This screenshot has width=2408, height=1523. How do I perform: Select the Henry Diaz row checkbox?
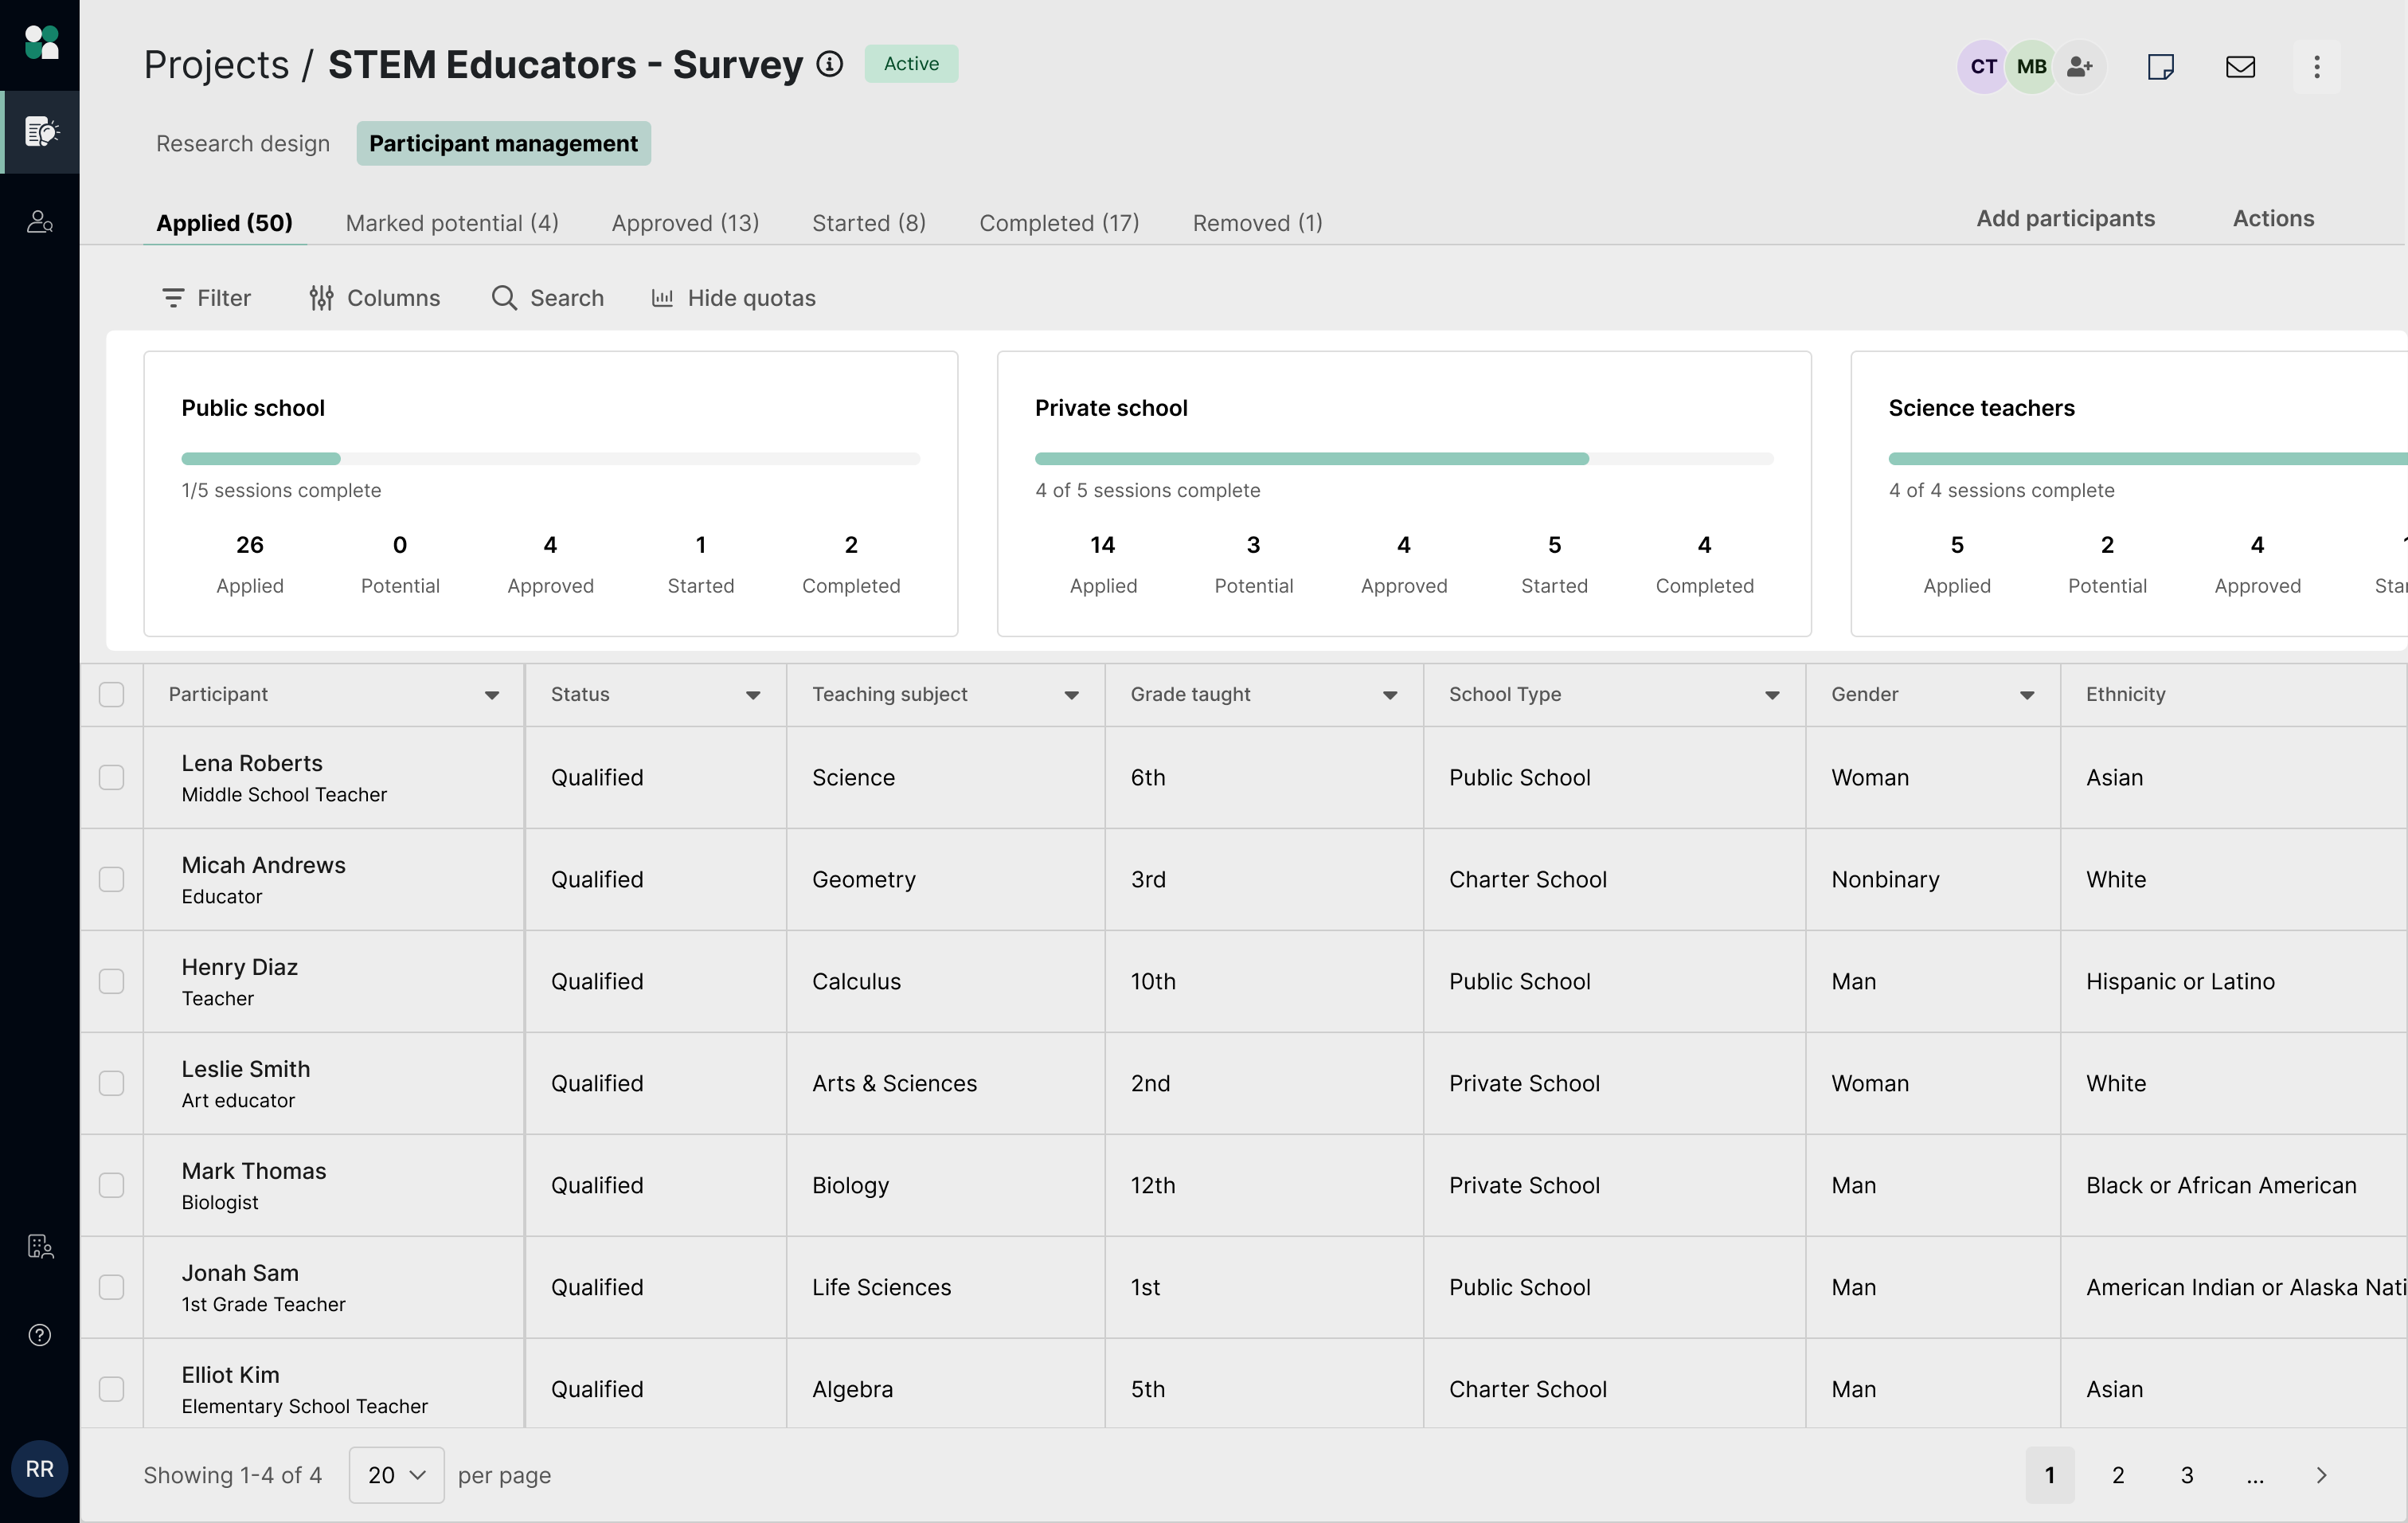click(x=112, y=981)
